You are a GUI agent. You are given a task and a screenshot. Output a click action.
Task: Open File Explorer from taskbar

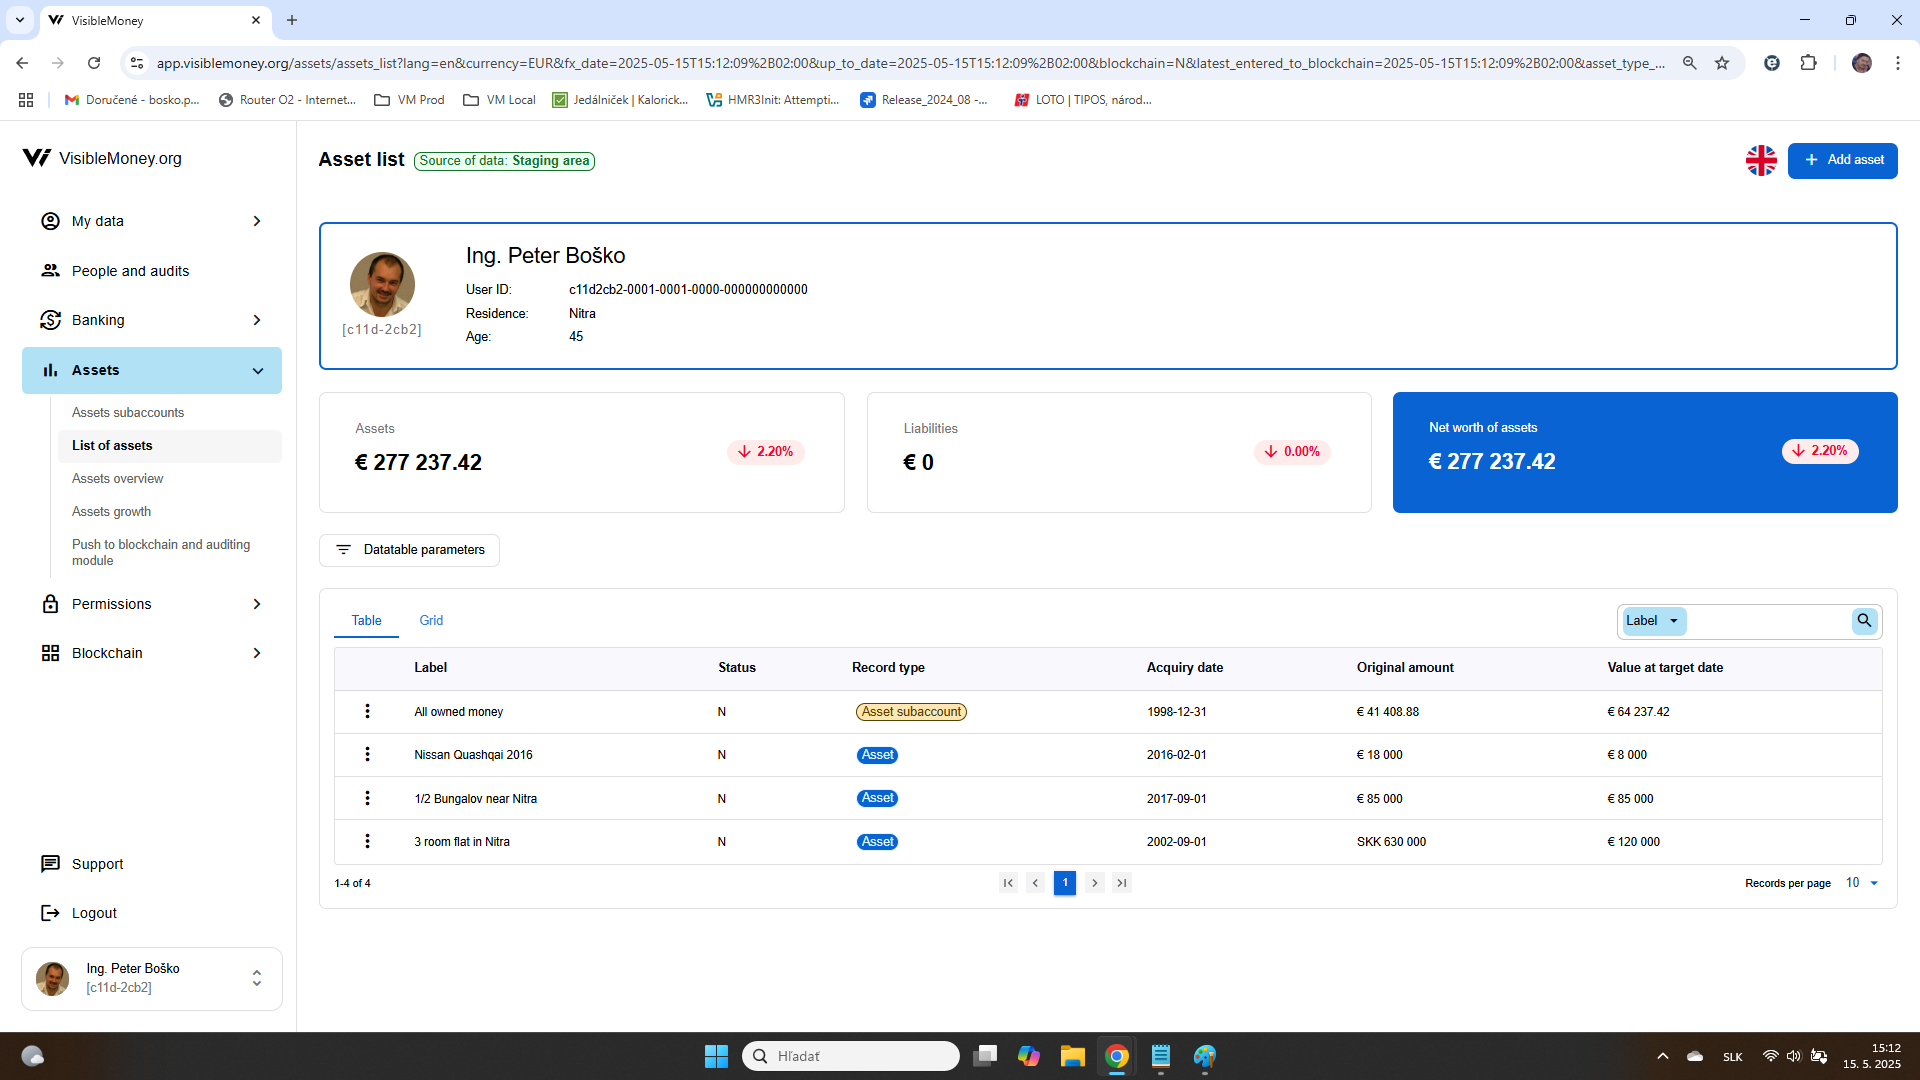point(1072,1056)
